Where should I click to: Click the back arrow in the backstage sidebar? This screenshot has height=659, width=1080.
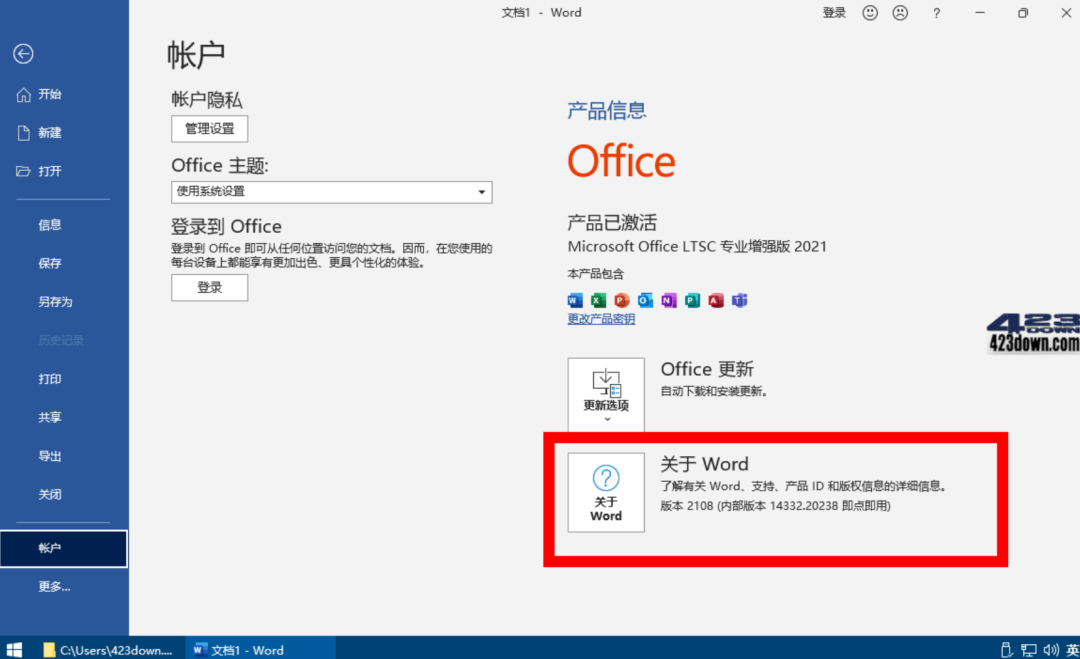point(23,54)
